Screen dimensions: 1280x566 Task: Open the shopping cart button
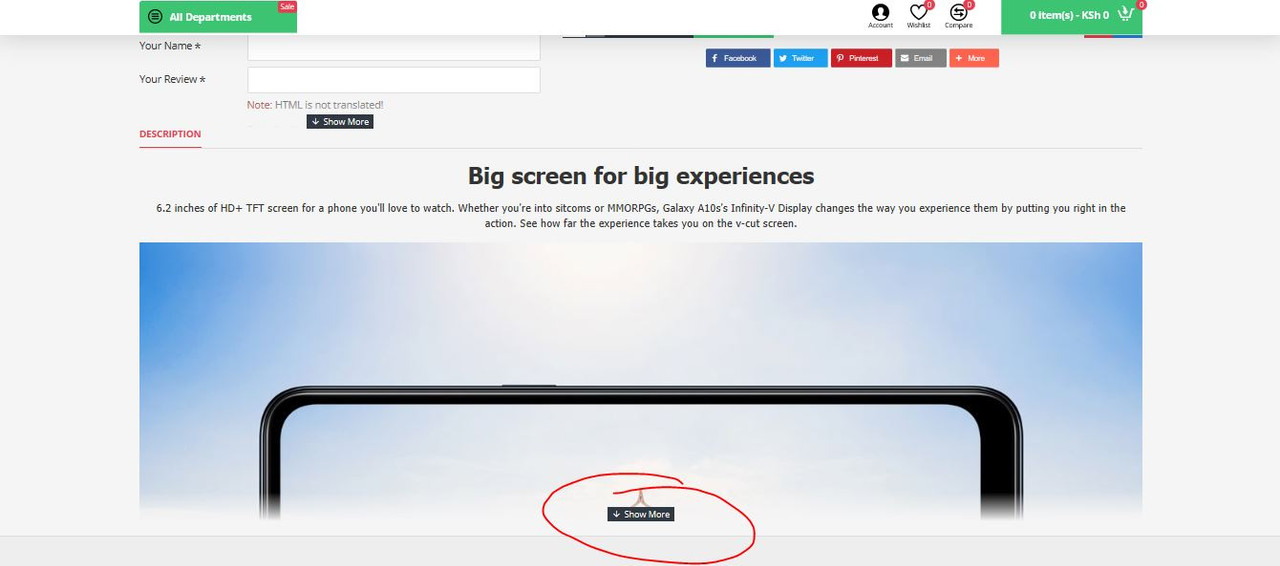coord(1072,16)
